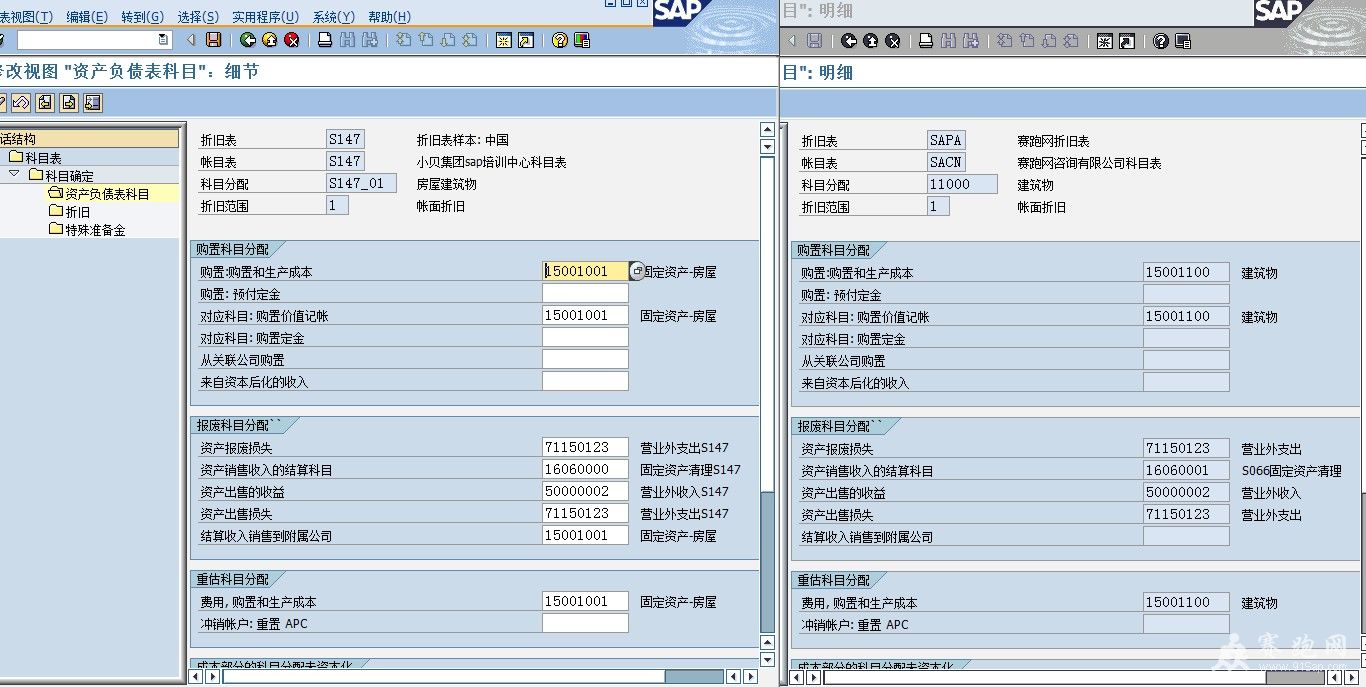Click the 资产报废损失 field 71150123 in left window

click(585, 447)
